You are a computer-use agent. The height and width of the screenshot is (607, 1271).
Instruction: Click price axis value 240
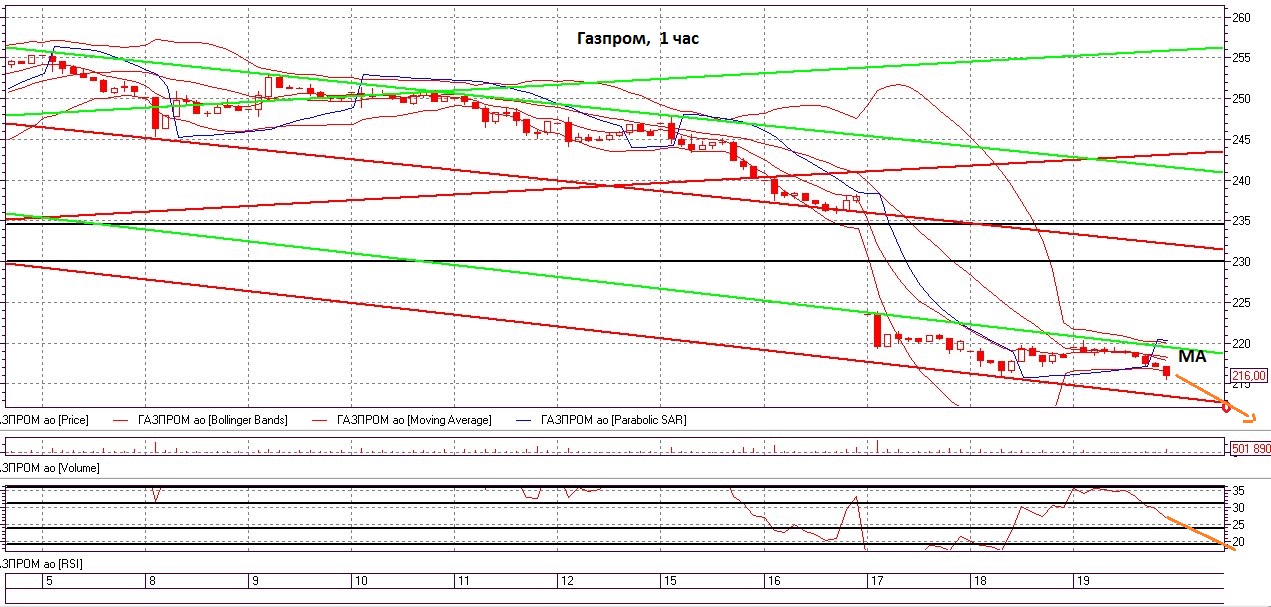[1242, 181]
